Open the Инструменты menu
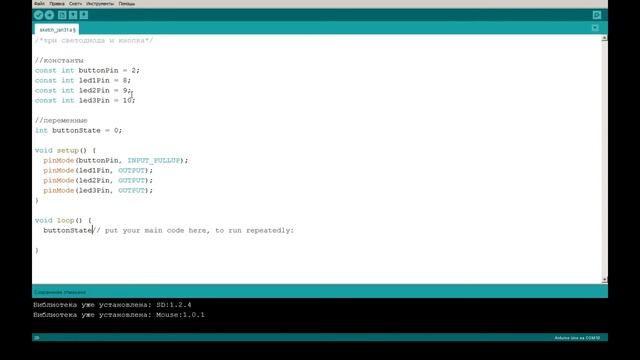The height and width of the screenshot is (360, 640). (100, 4)
